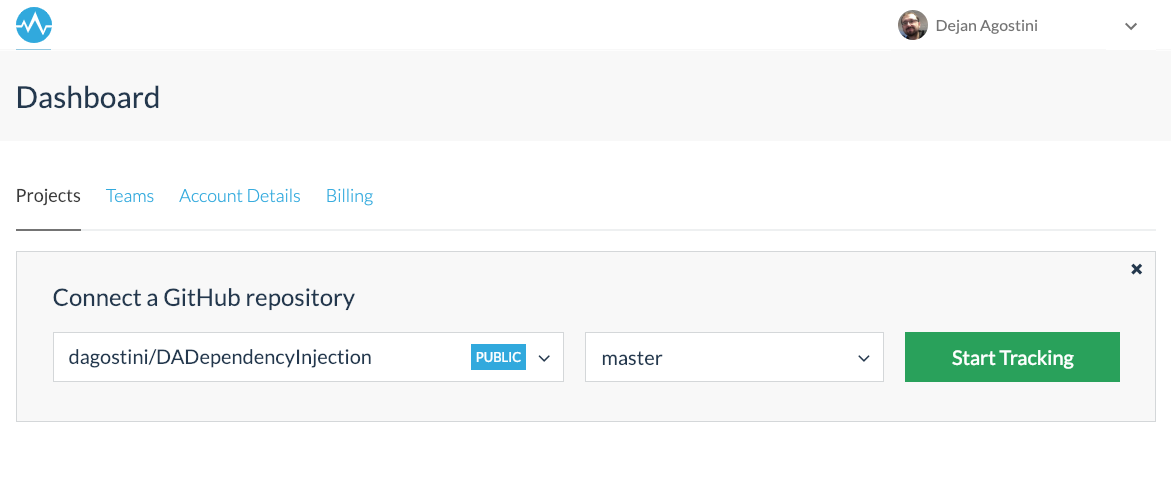Click the underline beneath the Projects tab
1171x489 pixels.
click(48, 230)
